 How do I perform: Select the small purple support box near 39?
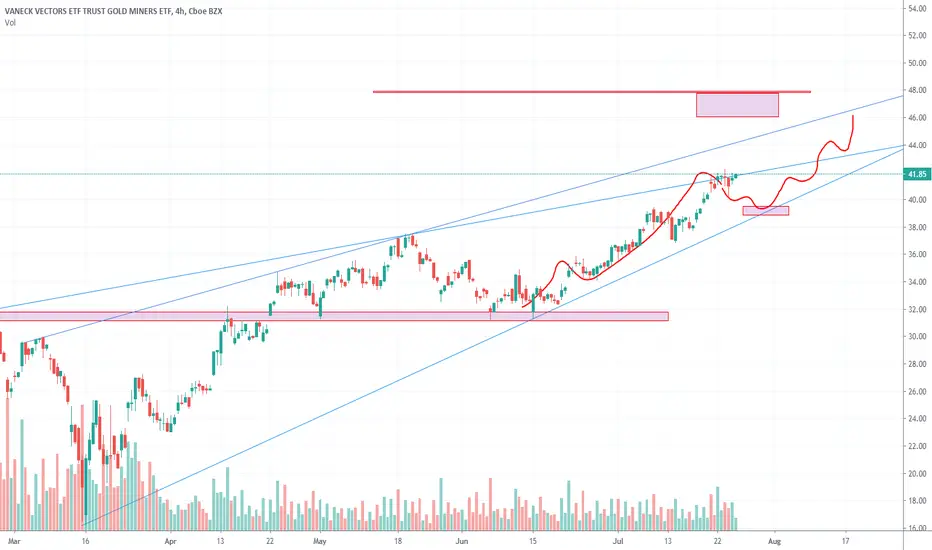[766, 210]
